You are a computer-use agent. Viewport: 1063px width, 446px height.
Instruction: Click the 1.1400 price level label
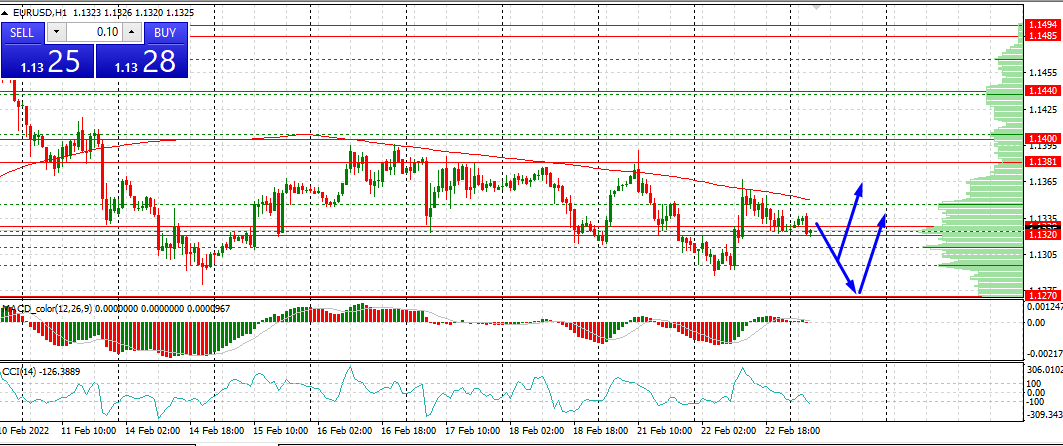point(1043,137)
